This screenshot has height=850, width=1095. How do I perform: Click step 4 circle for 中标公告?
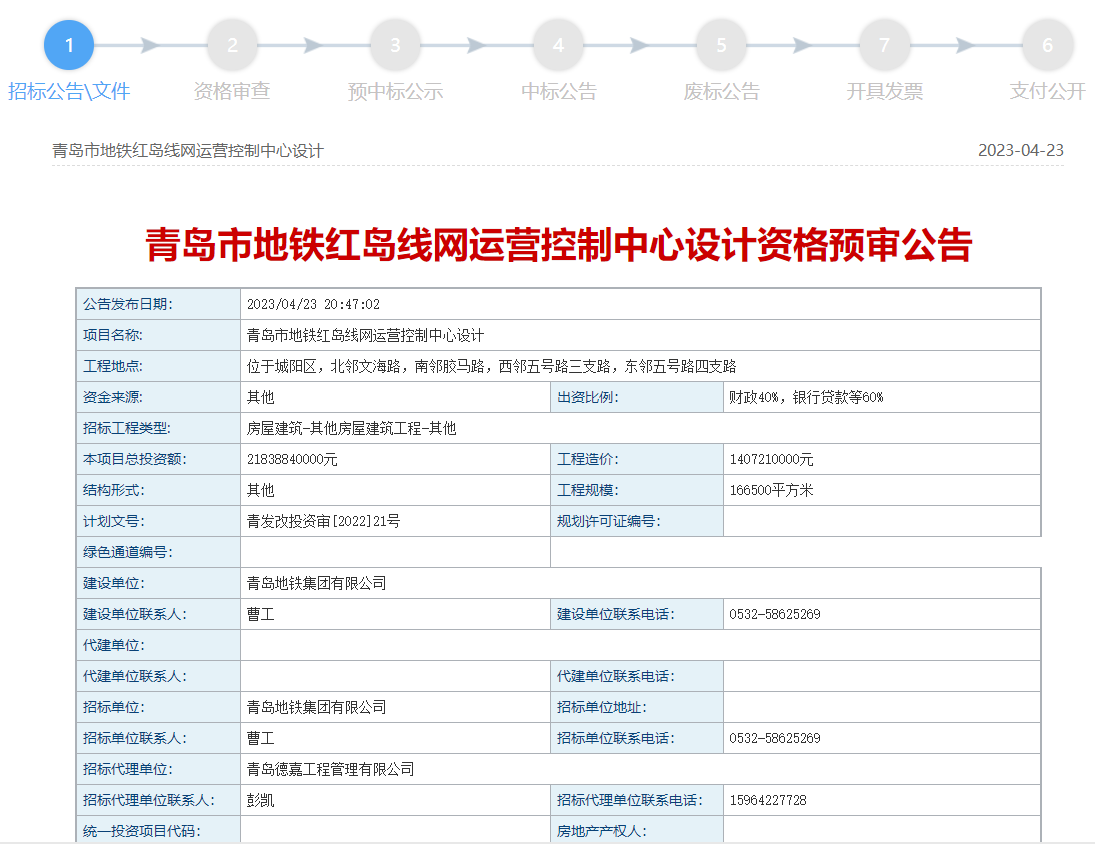(558, 45)
